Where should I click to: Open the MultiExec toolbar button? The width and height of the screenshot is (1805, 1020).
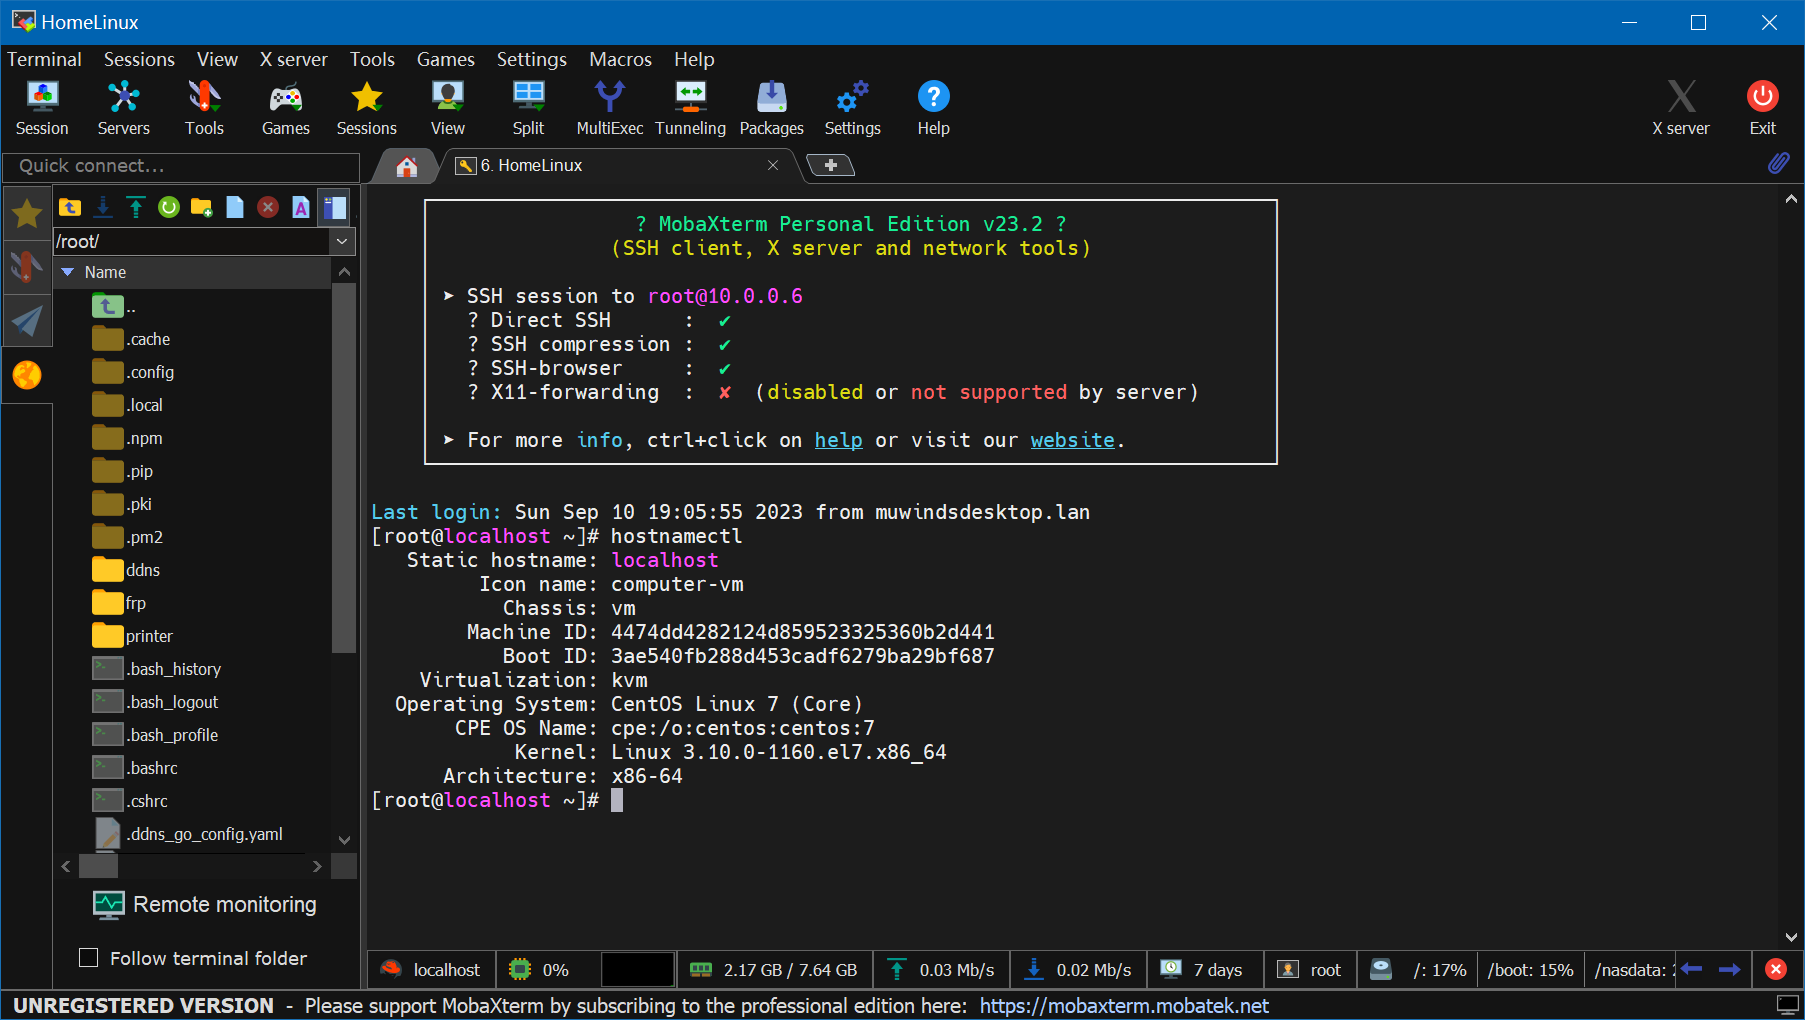[609, 108]
